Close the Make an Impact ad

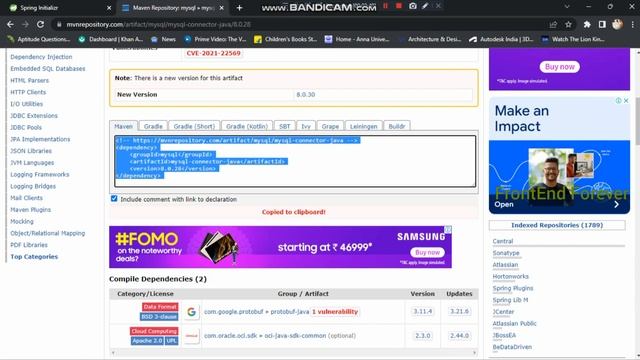point(626,100)
